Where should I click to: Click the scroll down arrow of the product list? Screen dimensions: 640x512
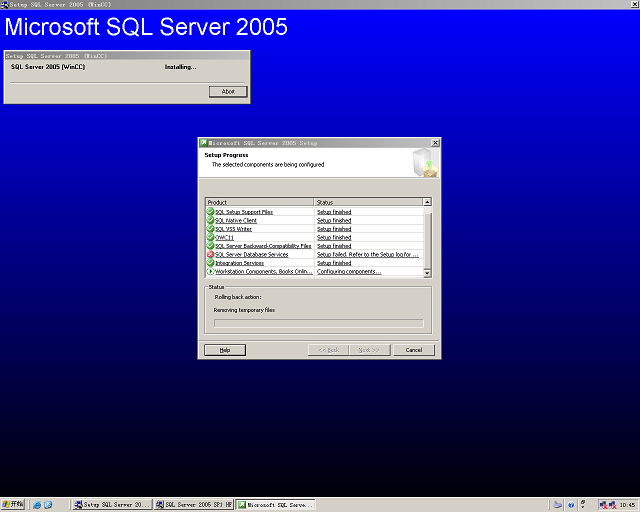tap(427, 273)
